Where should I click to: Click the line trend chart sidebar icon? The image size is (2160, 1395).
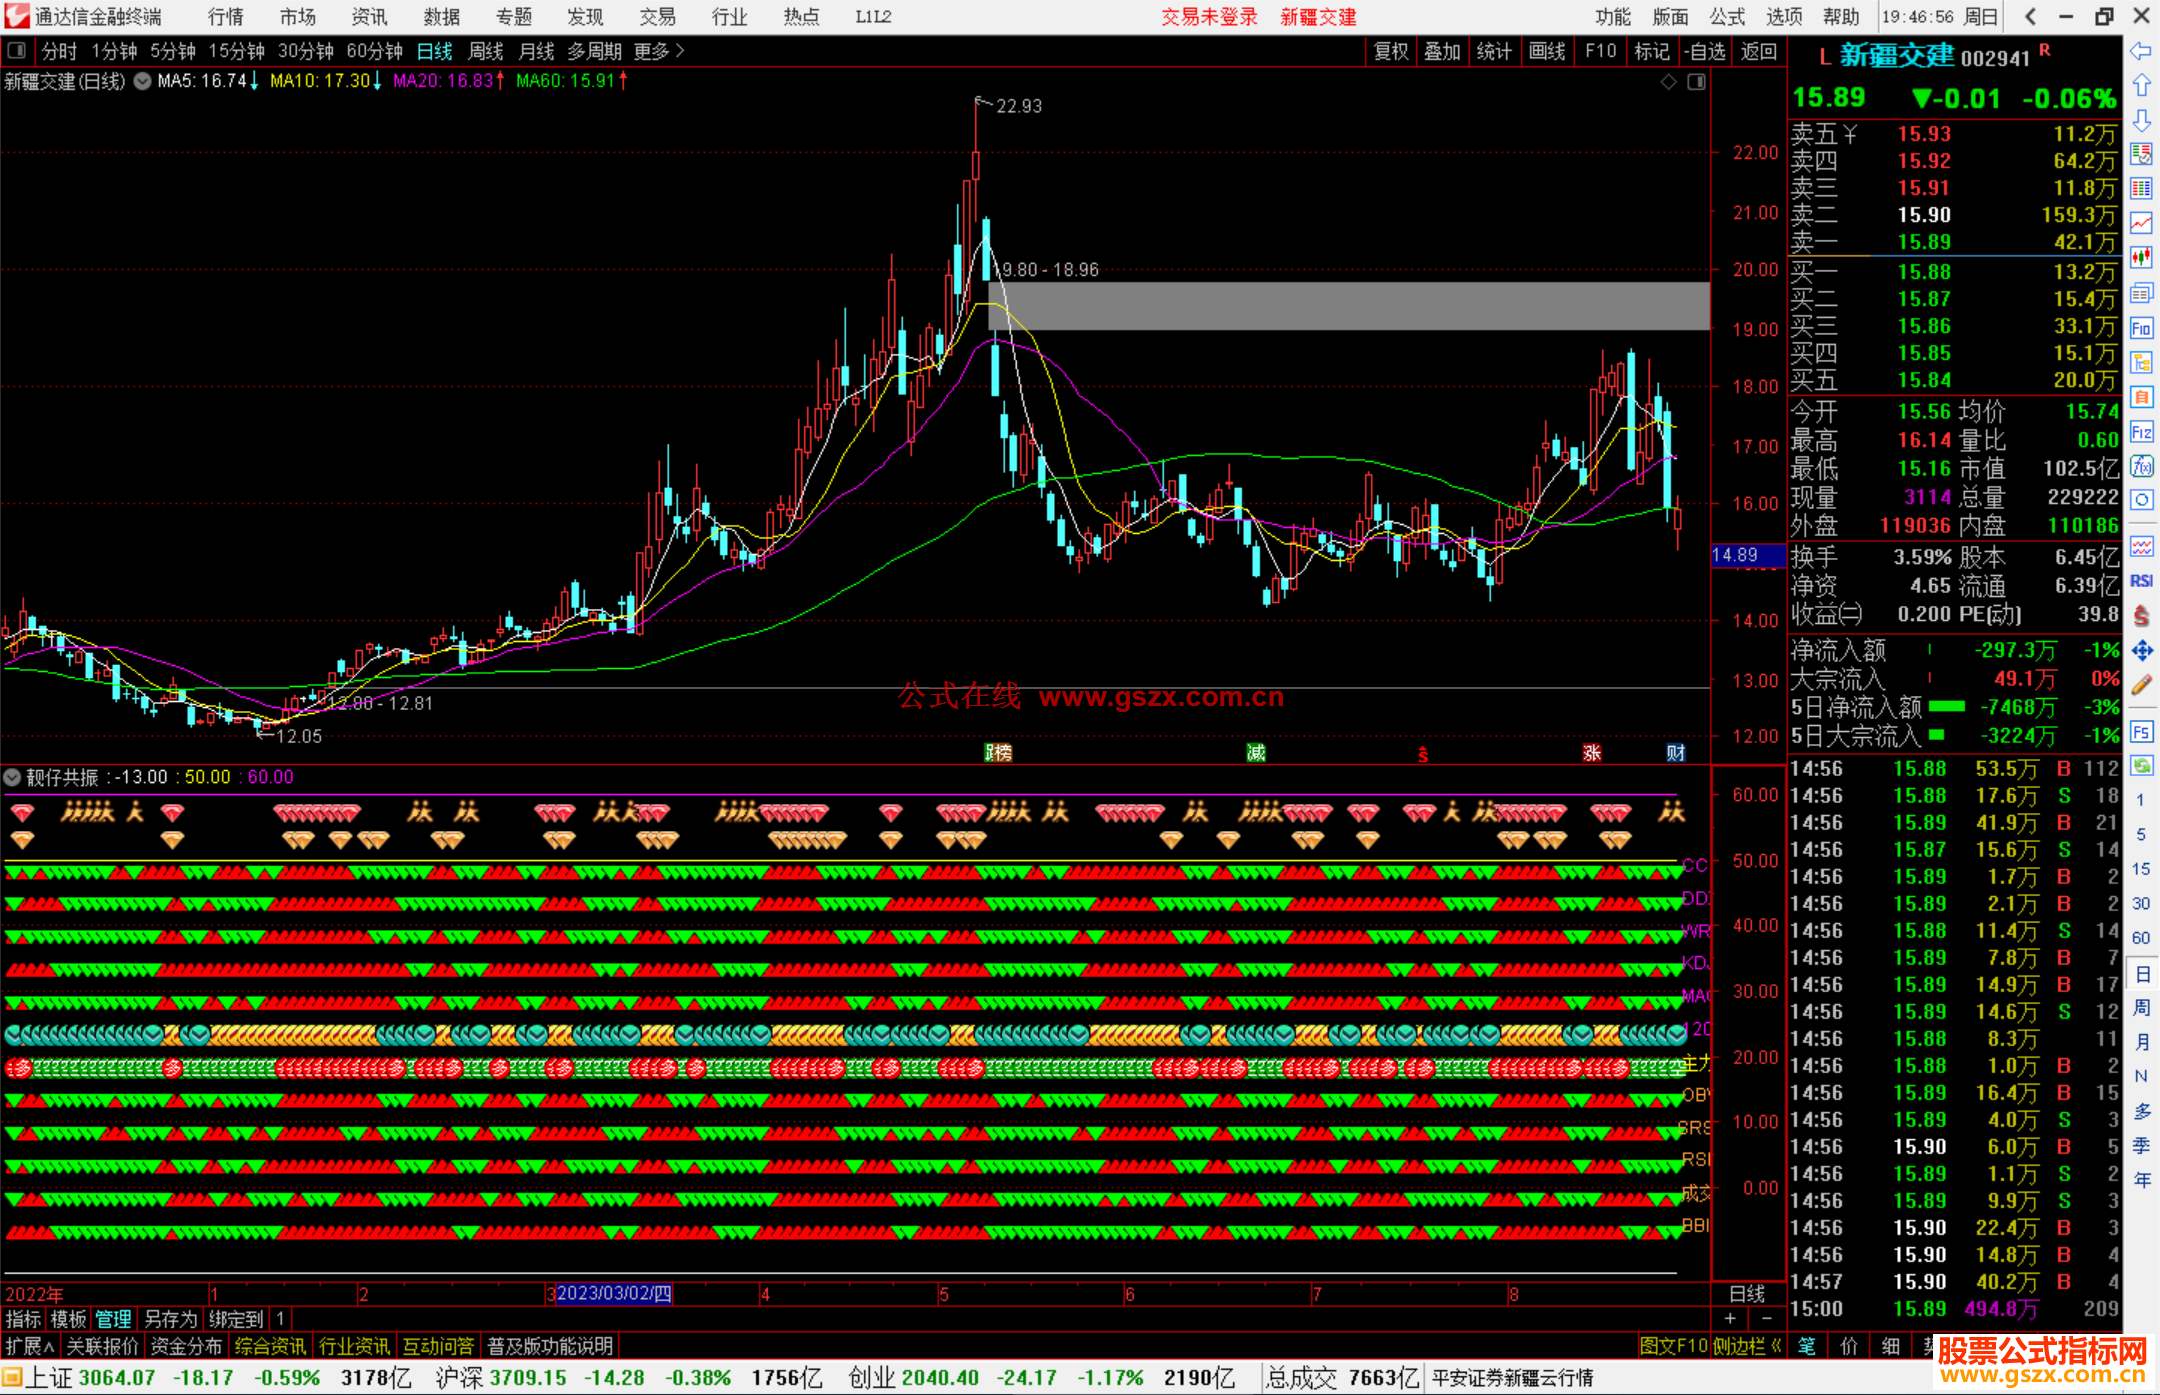click(x=2141, y=223)
